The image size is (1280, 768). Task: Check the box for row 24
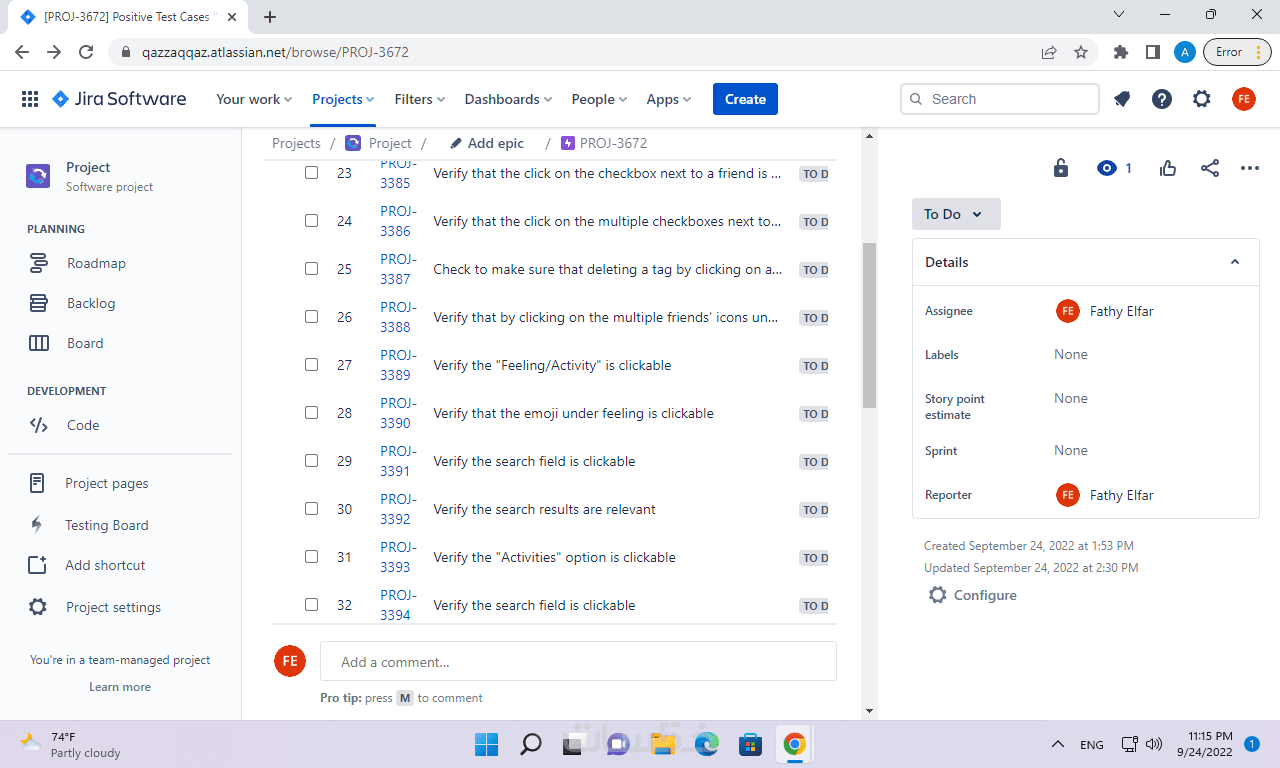click(x=311, y=221)
